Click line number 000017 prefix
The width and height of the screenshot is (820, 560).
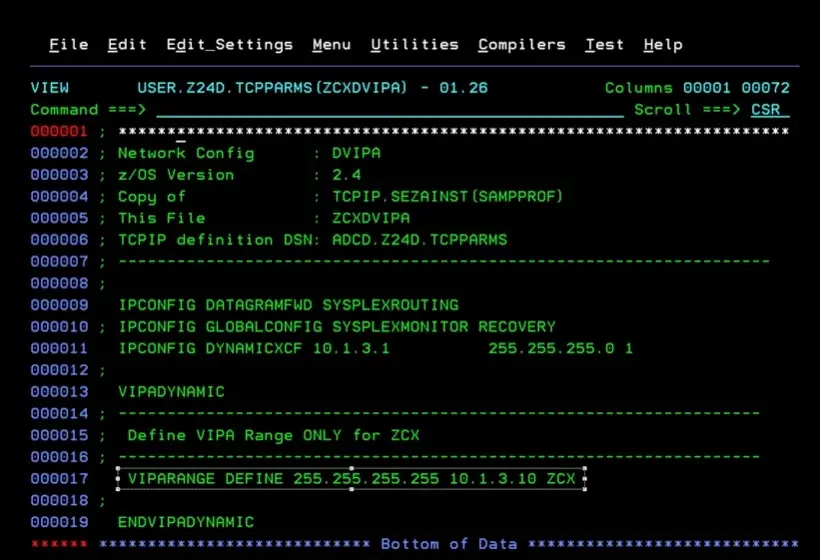click(x=59, y=478)
